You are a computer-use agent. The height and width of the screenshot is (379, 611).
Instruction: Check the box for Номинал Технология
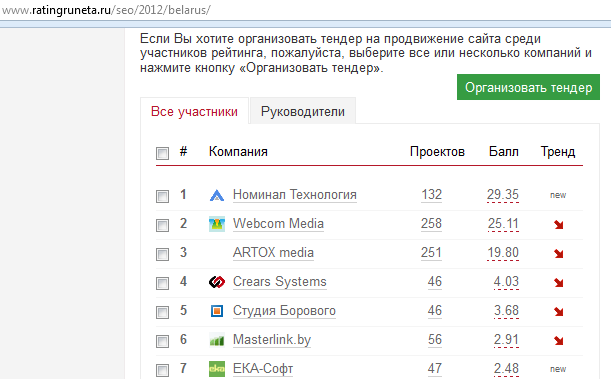coord(162,196)
